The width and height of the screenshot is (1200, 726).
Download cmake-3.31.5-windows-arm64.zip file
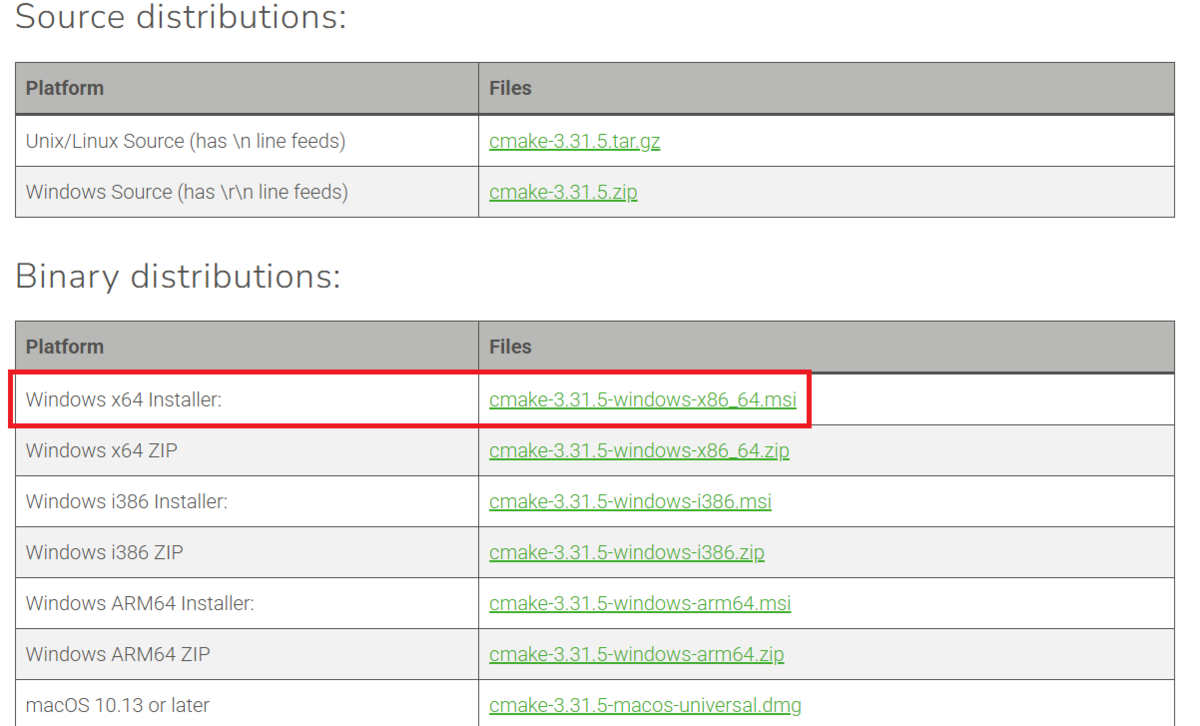[x=637, y=655]
